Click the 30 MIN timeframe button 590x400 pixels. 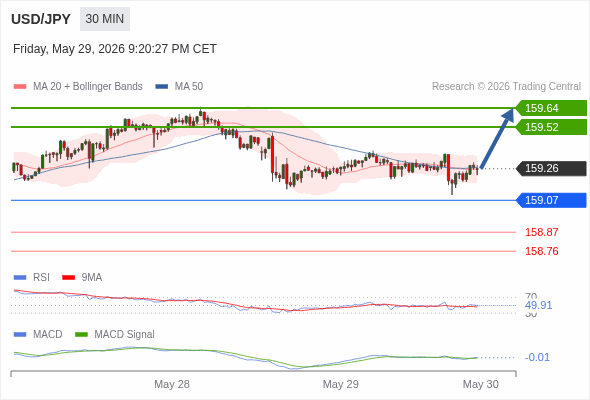click(x=105, y=19)
